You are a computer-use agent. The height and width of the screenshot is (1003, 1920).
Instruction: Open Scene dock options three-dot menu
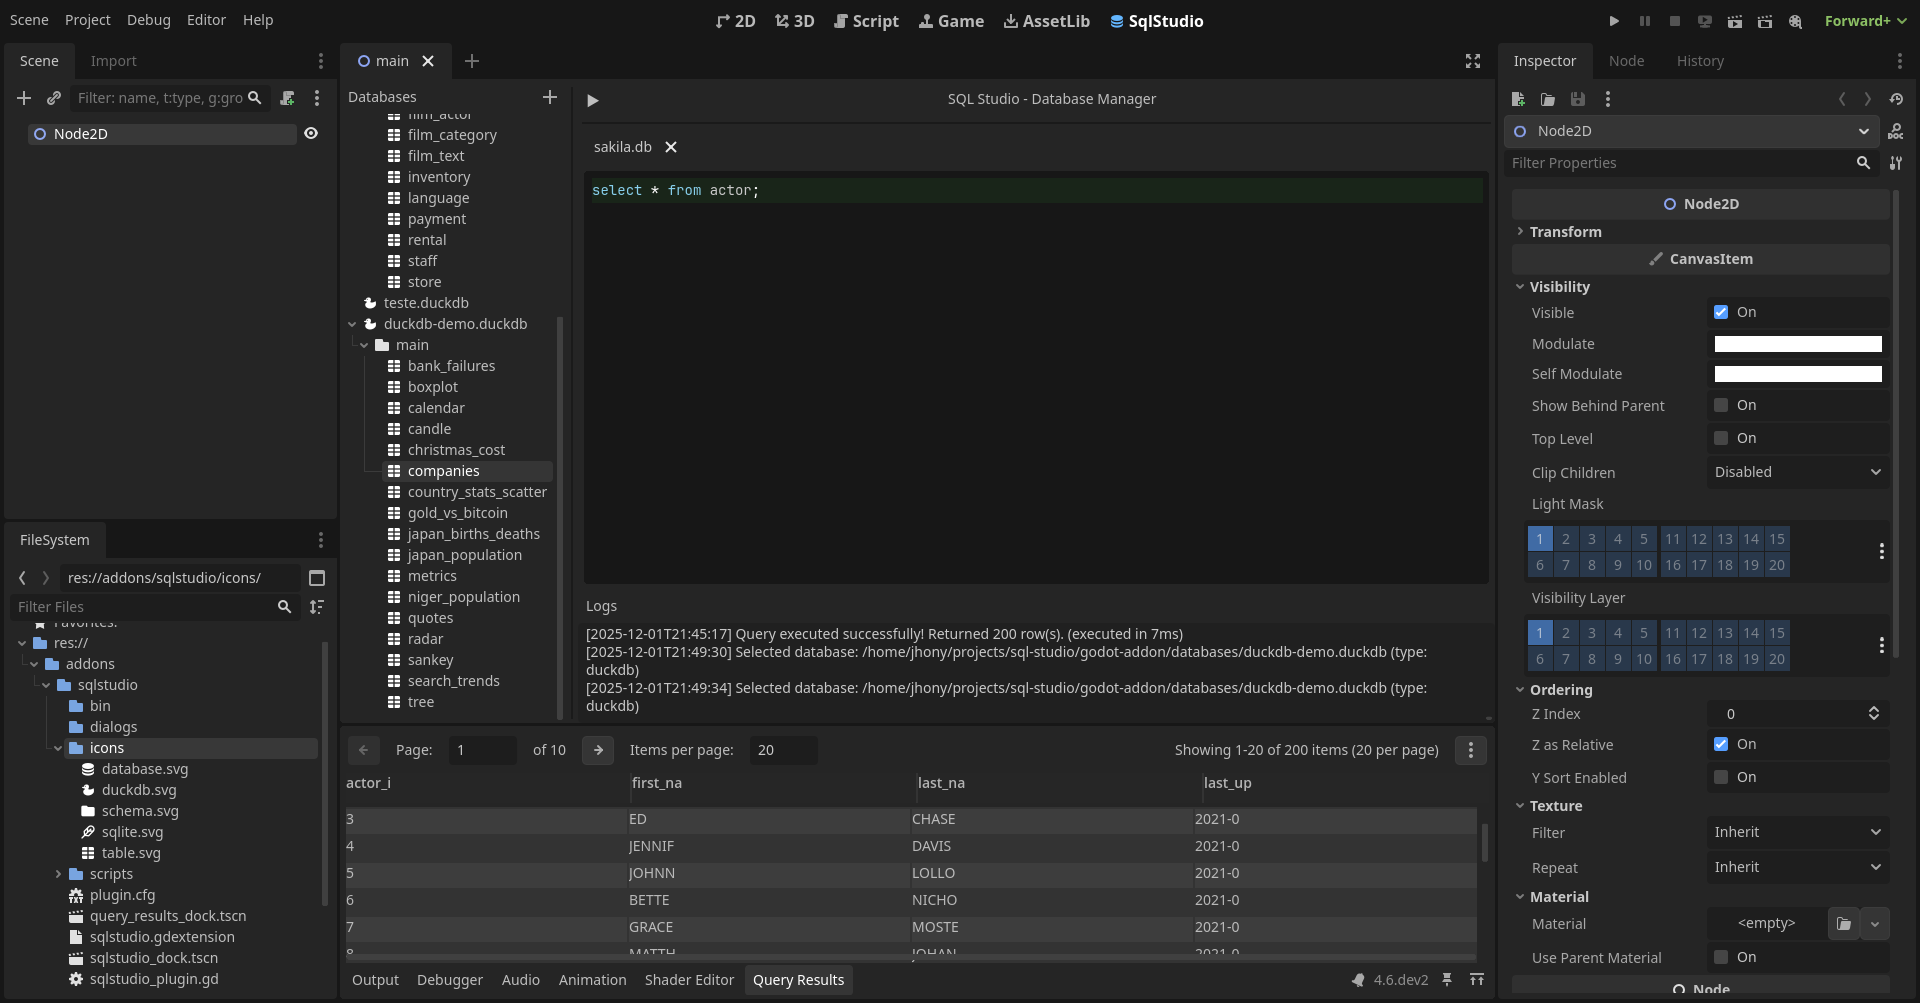click(x=320, y=61)
